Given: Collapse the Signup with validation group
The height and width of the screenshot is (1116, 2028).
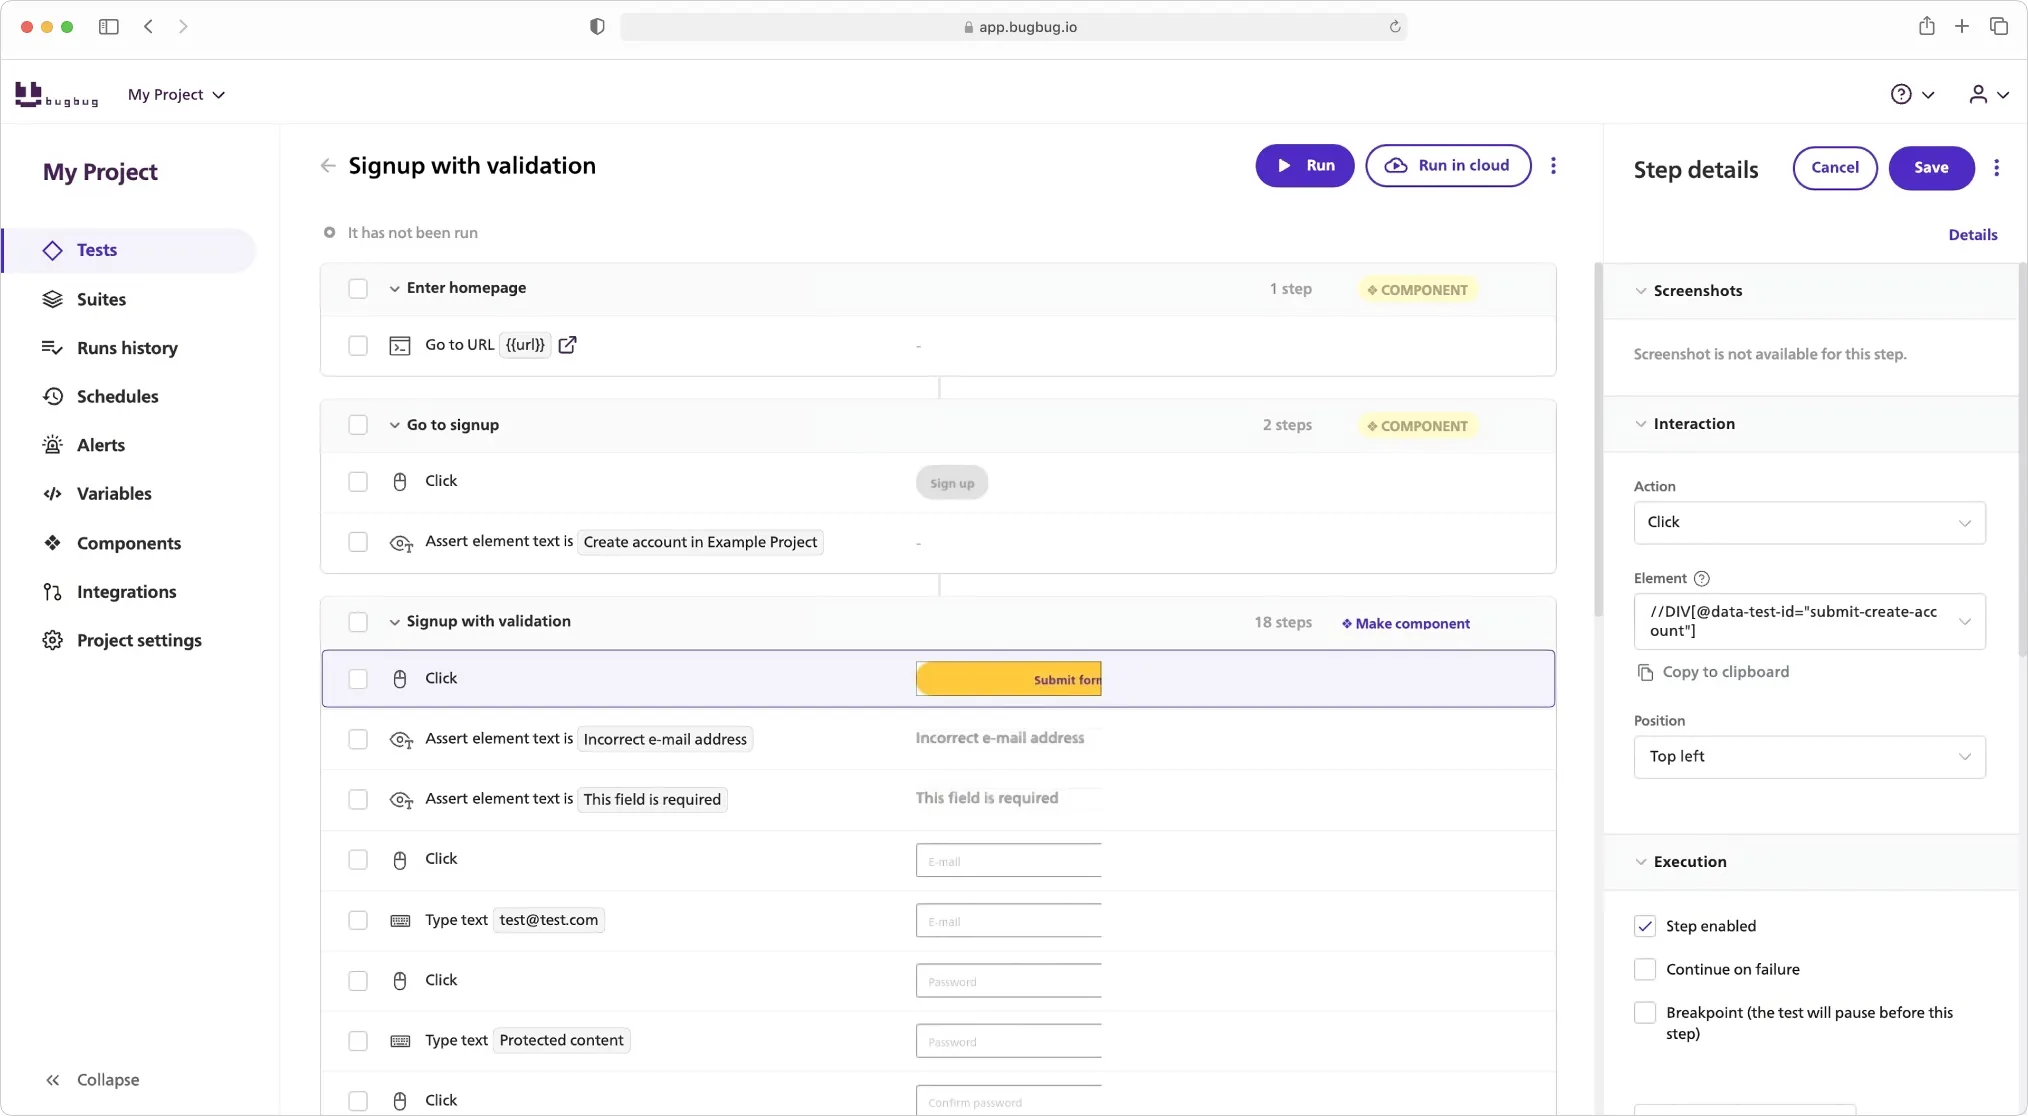Looking at the screenshot, I should (394, 621).
